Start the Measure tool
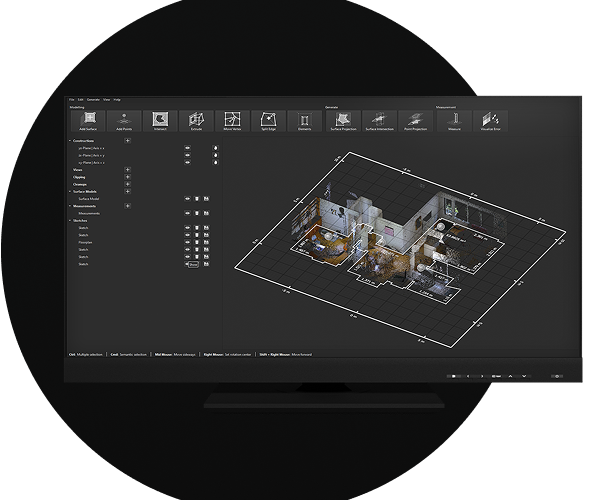Screen dimensions: 615x500 [x=453, y=121]
